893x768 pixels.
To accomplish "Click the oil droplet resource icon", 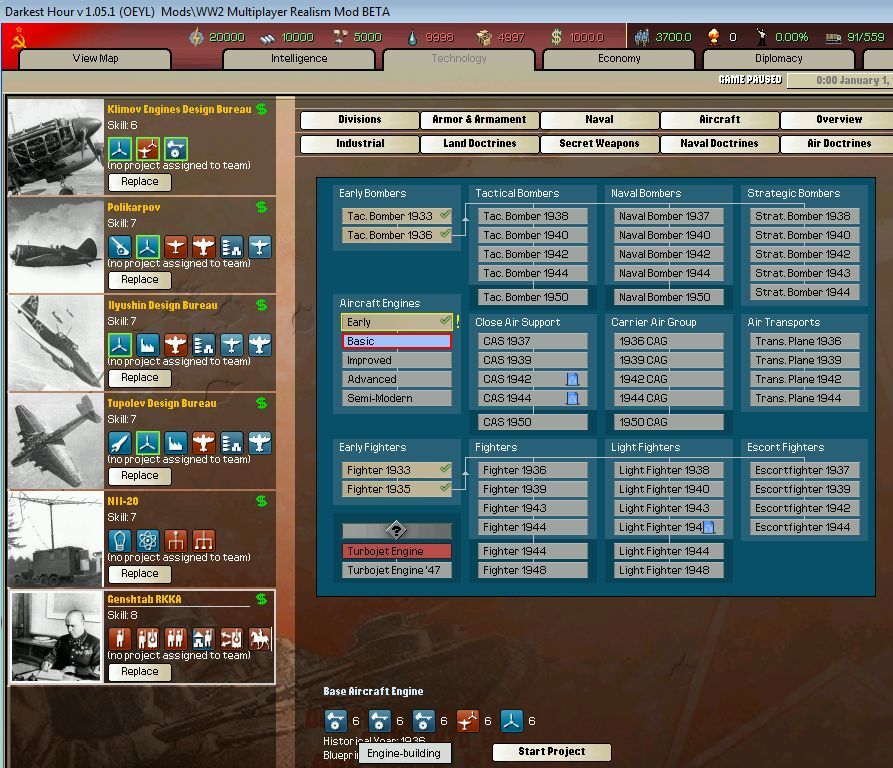I will click(413, 37).
